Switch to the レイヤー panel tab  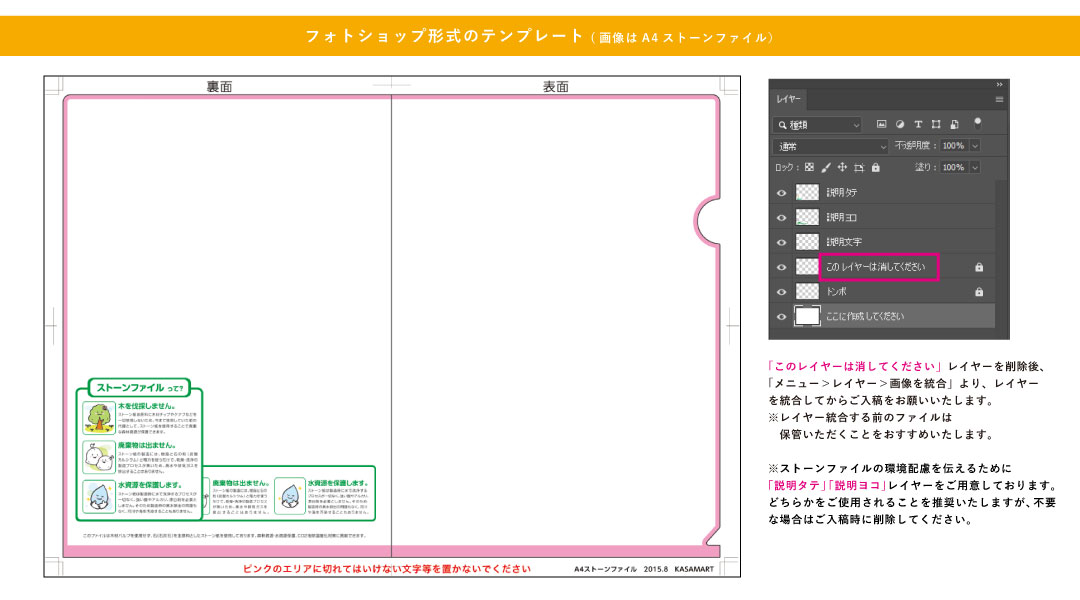point(788,100)
